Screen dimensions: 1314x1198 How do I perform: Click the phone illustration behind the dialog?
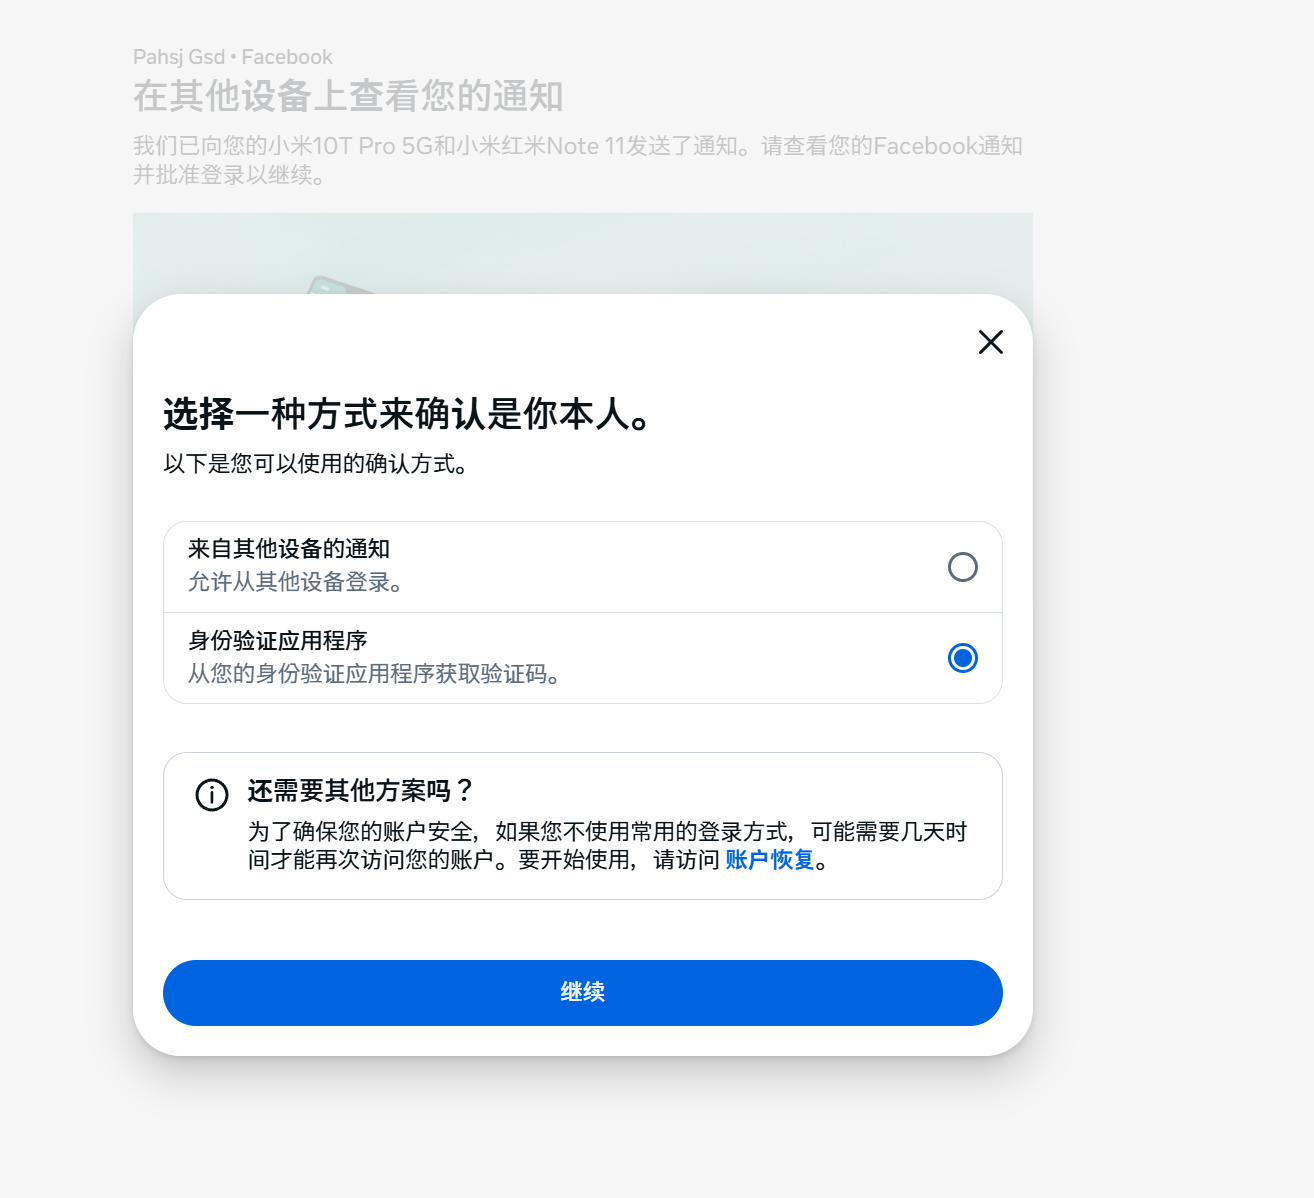click(340, 285)
